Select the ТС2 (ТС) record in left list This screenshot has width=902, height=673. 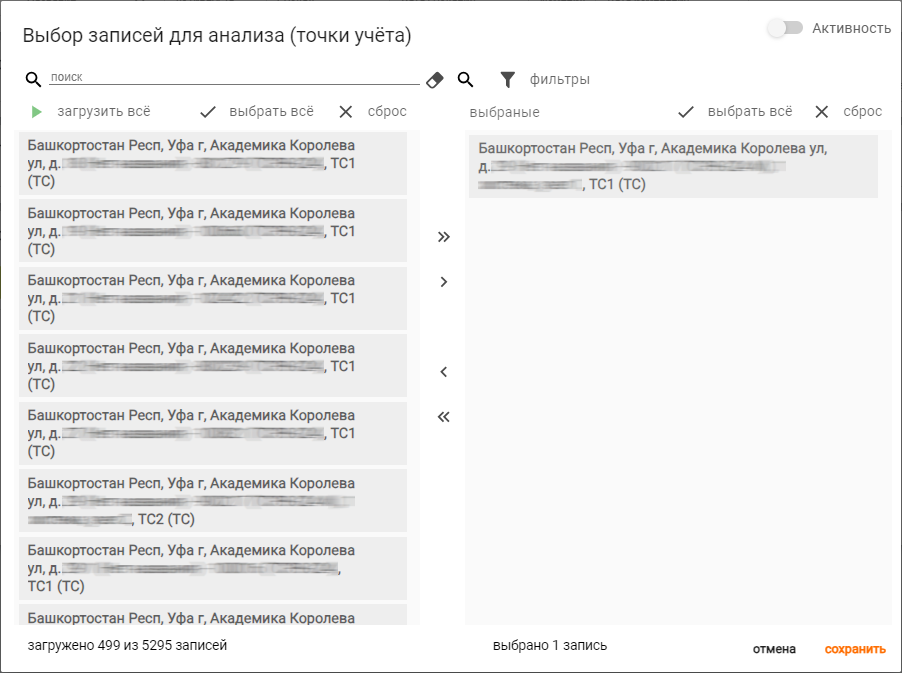click(x=213, y=500)
